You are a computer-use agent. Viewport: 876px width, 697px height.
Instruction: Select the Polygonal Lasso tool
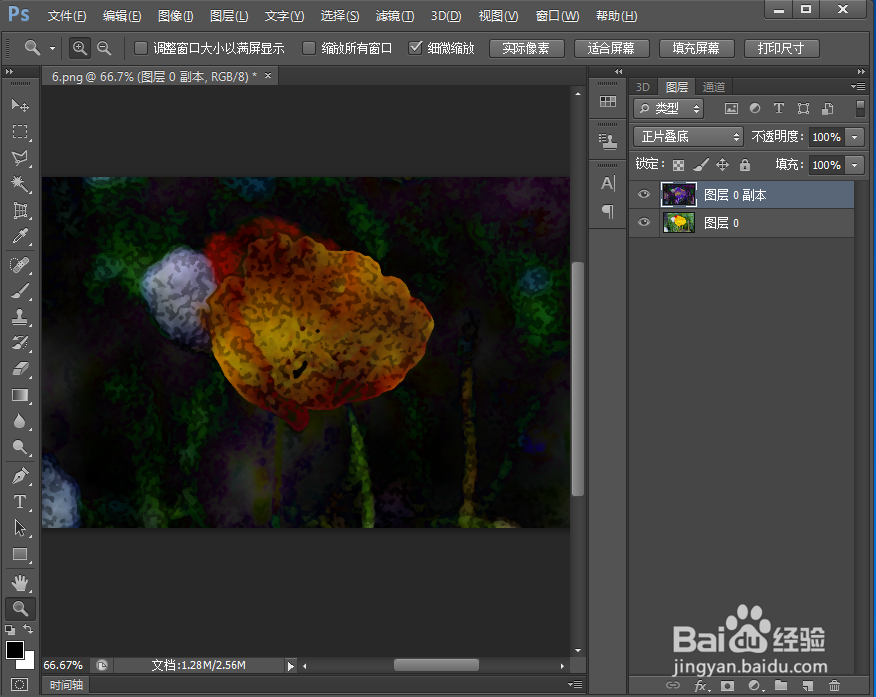pos(20,157)
